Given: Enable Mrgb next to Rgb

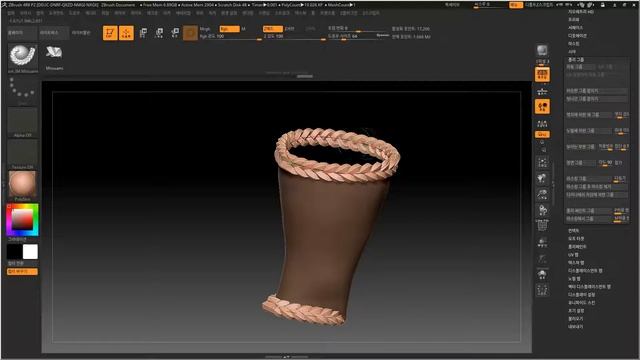Looking at the screenshot, I should tap(205, 29).
